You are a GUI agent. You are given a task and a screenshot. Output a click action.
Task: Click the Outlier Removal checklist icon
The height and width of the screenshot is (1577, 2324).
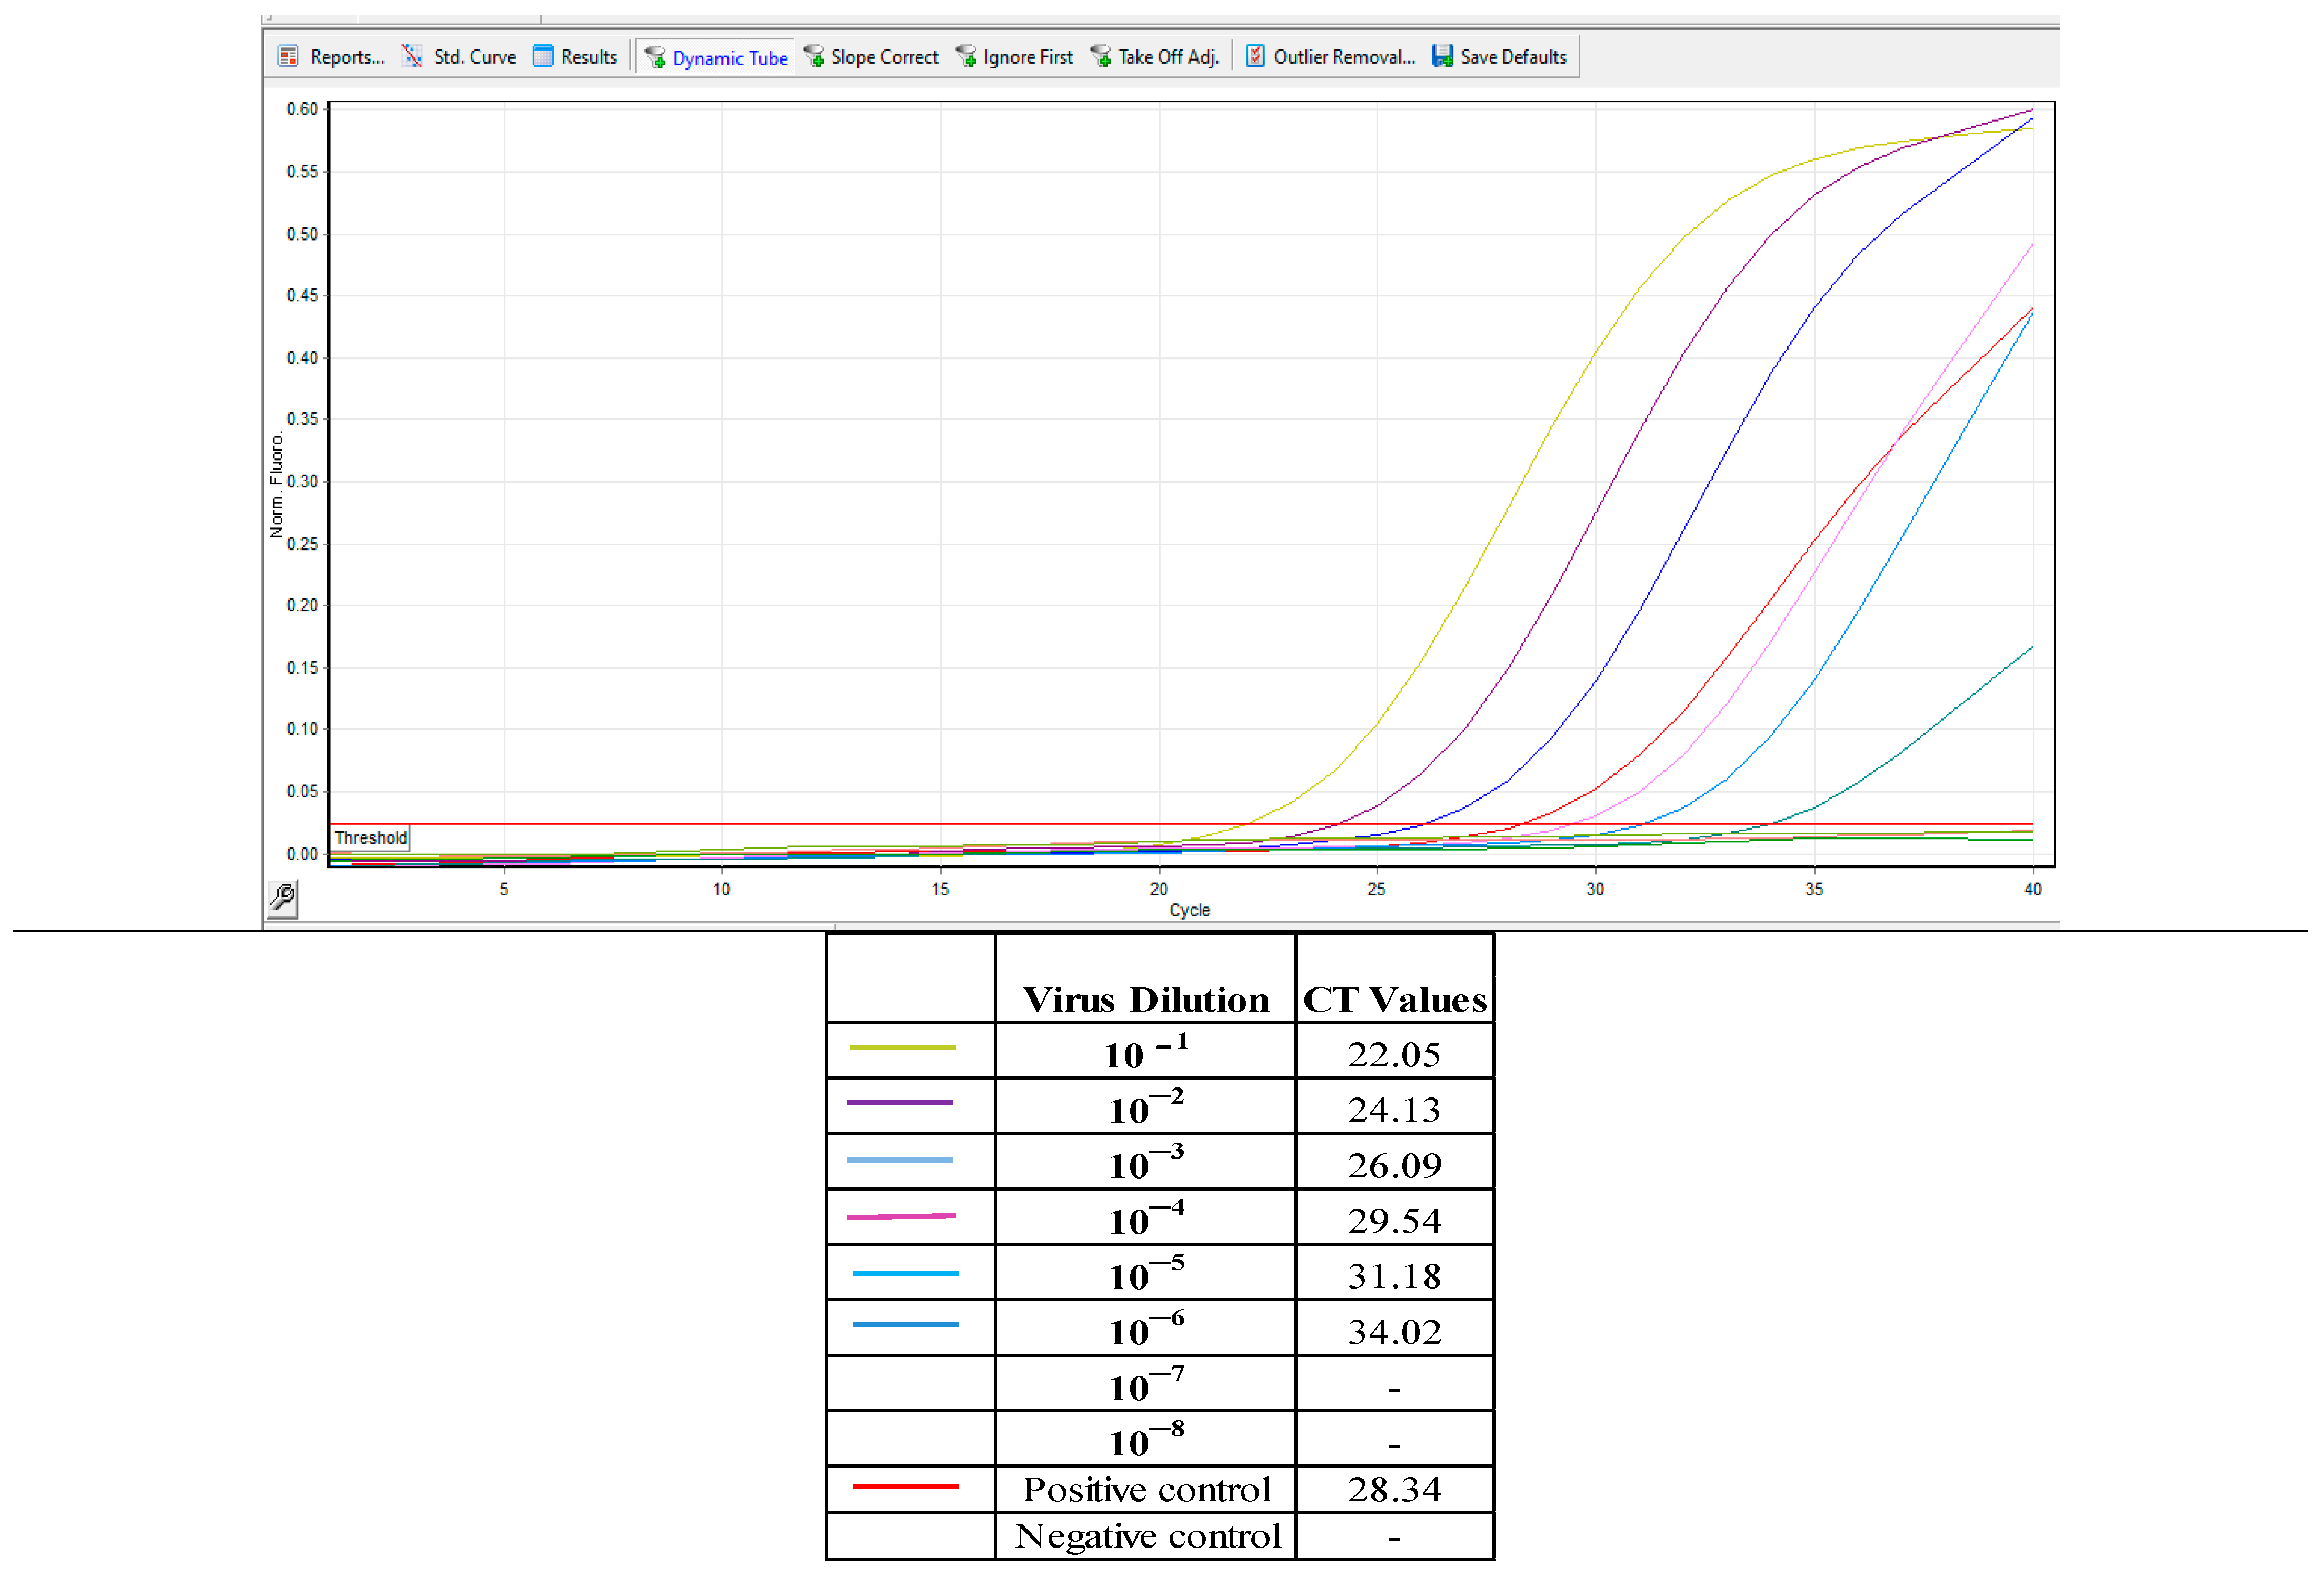click(x=1255, y=56)
